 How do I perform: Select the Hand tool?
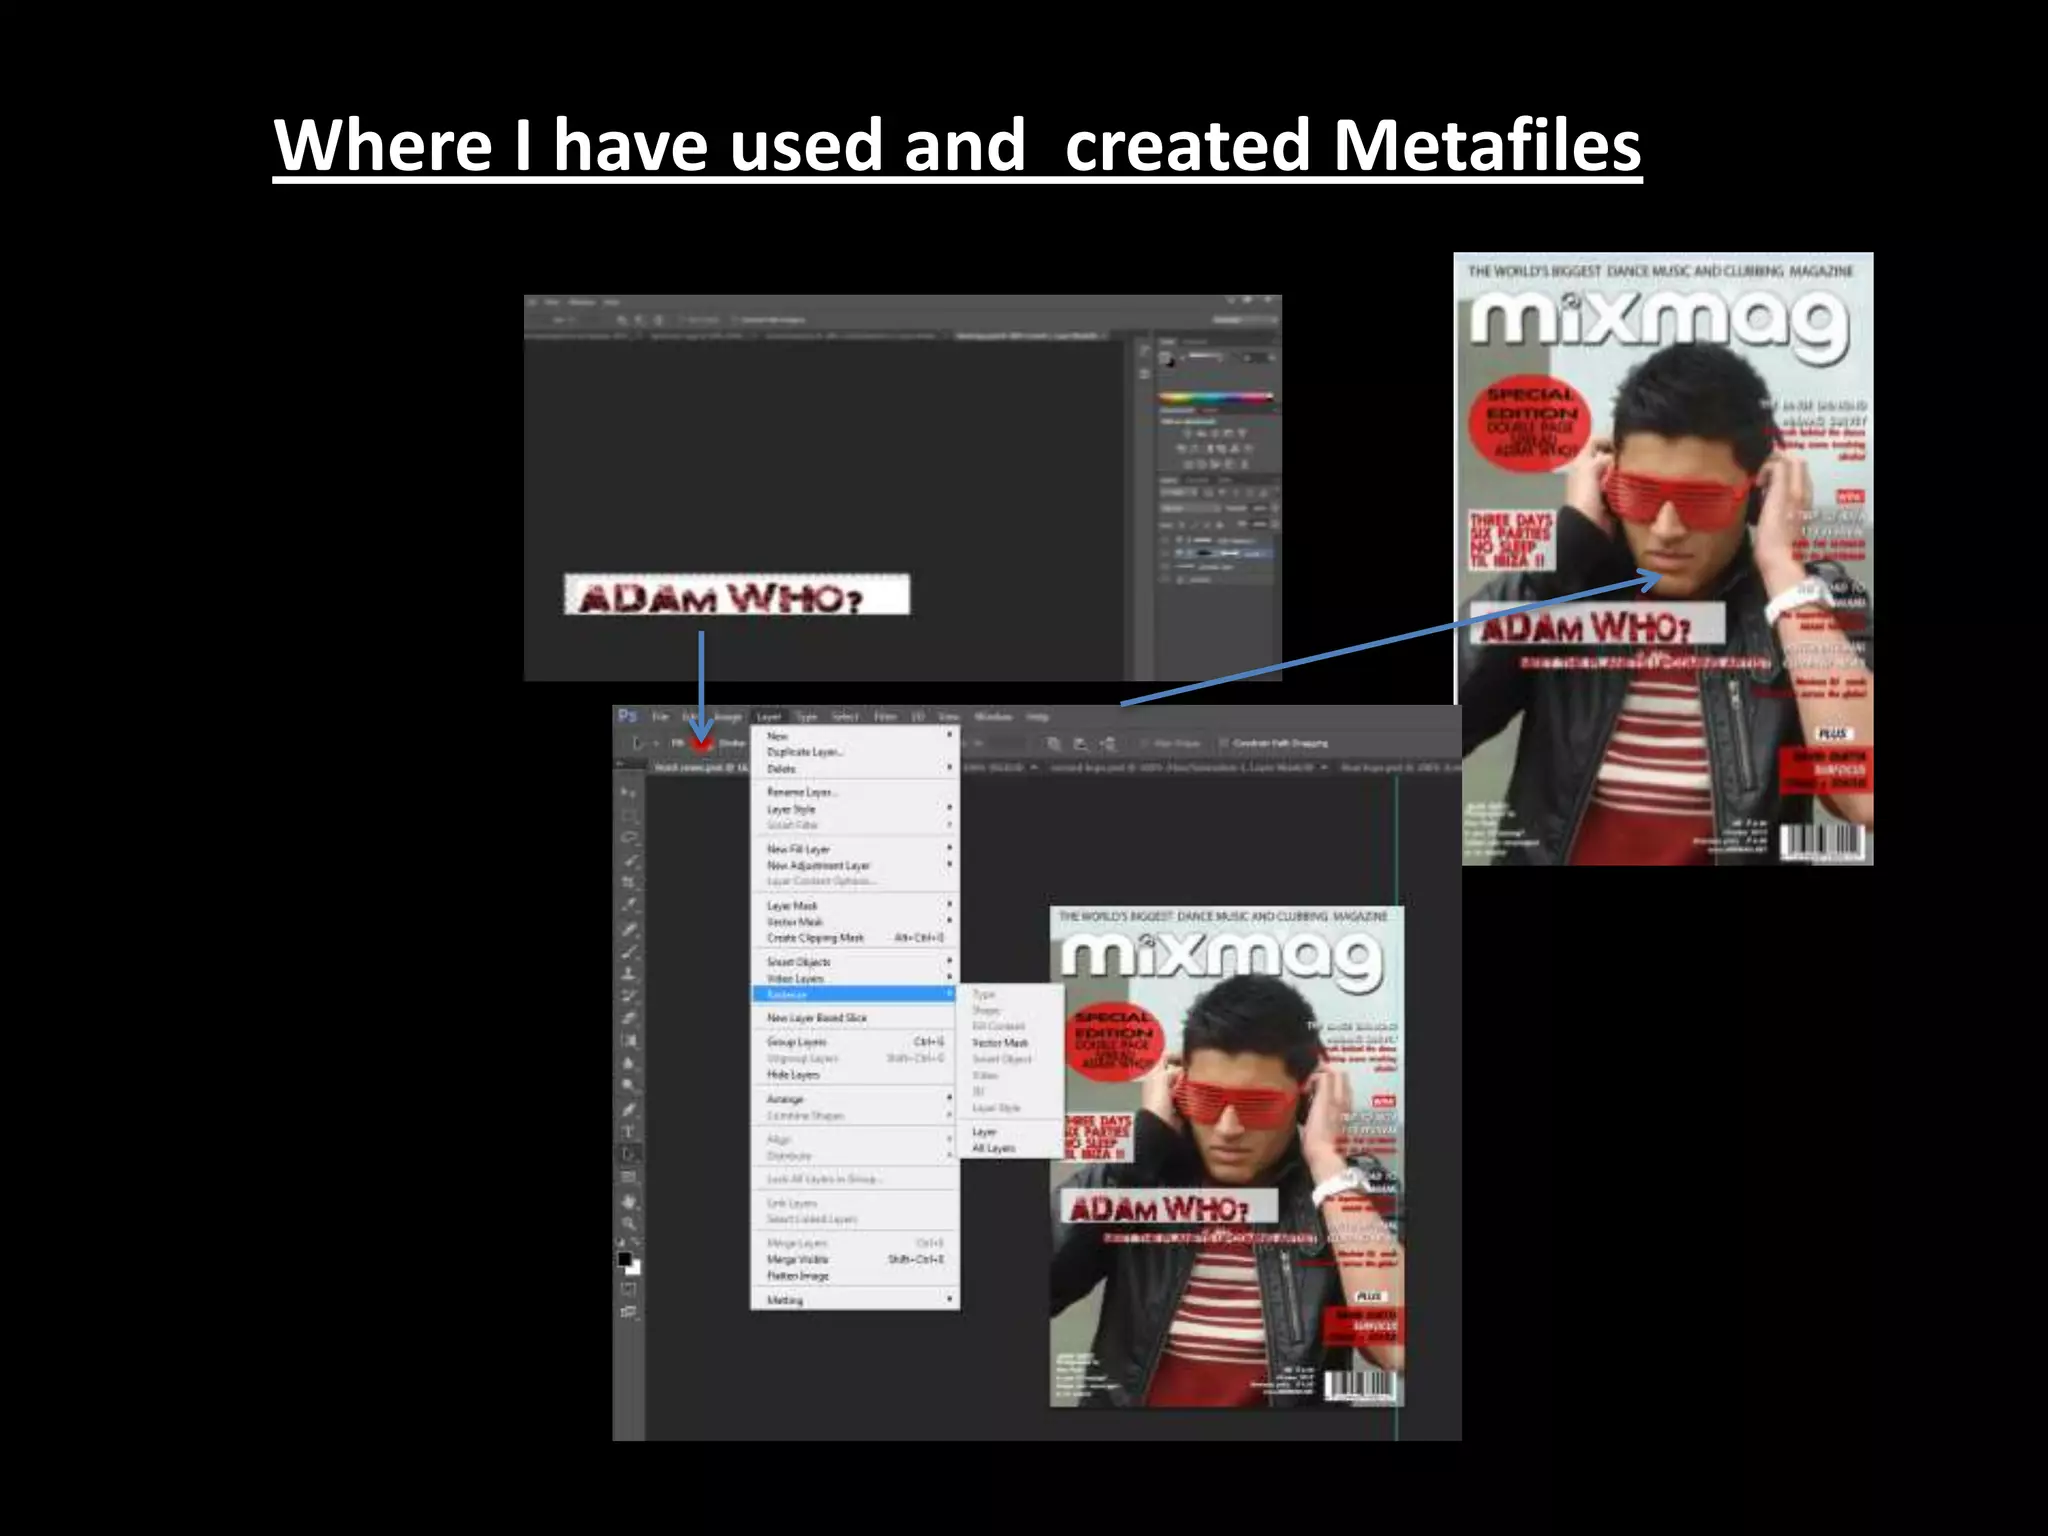point(628,1200)
